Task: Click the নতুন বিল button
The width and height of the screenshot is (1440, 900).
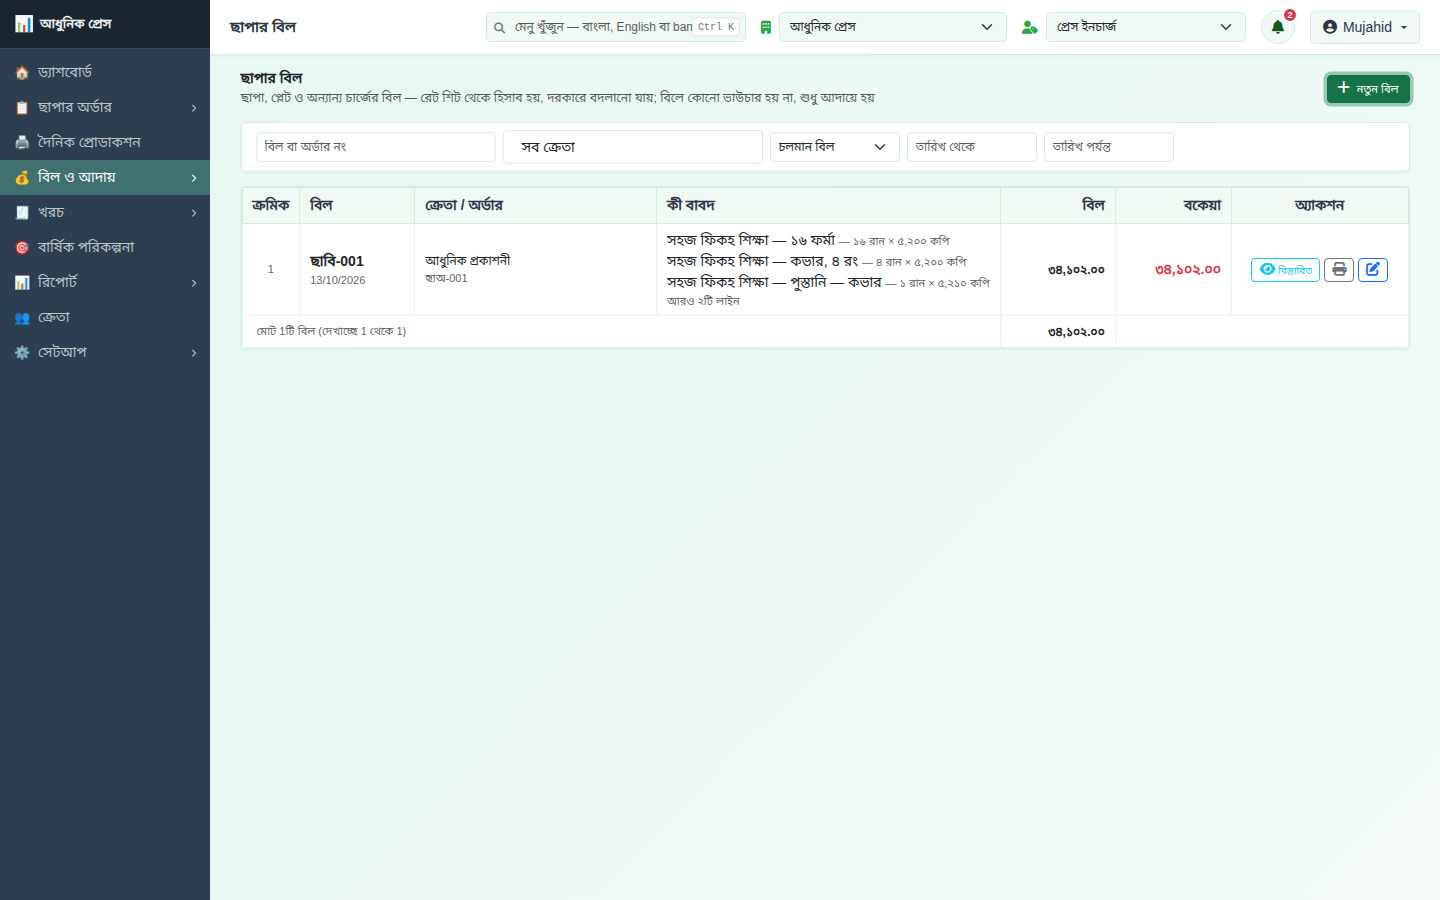Action: [x=1369, y=89]
